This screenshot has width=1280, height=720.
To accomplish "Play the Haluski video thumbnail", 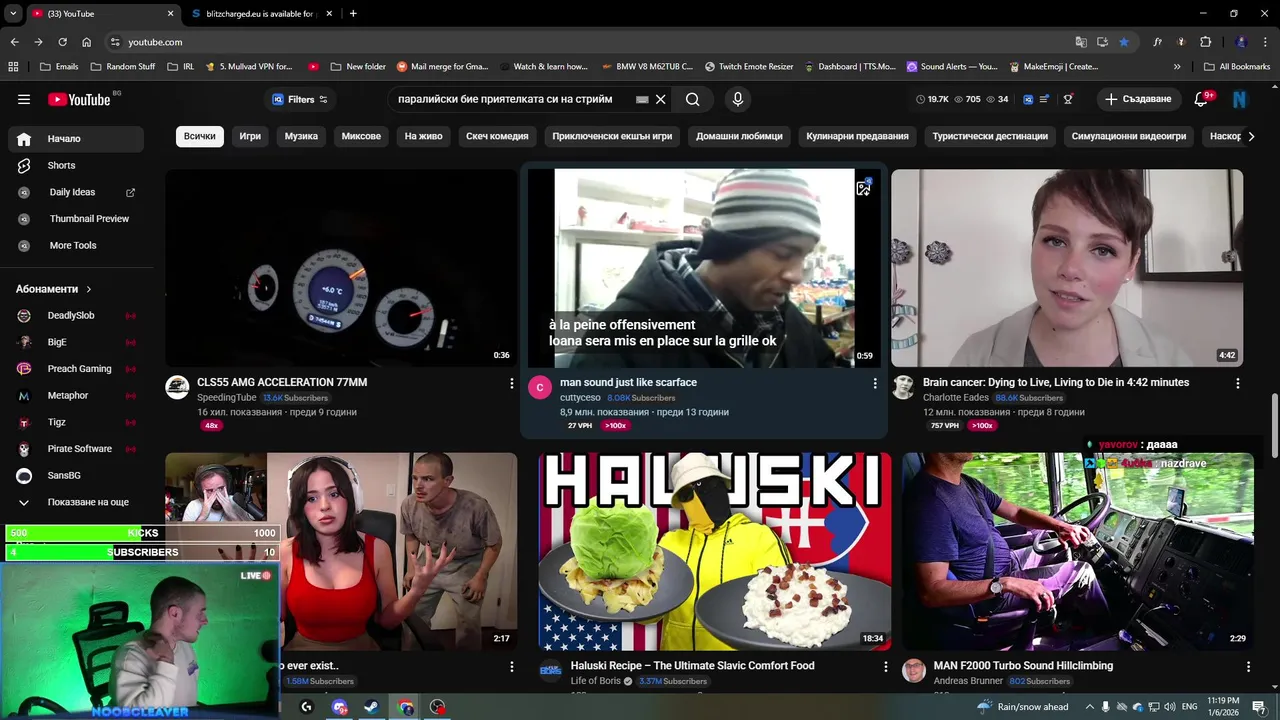I will (714, 551).
